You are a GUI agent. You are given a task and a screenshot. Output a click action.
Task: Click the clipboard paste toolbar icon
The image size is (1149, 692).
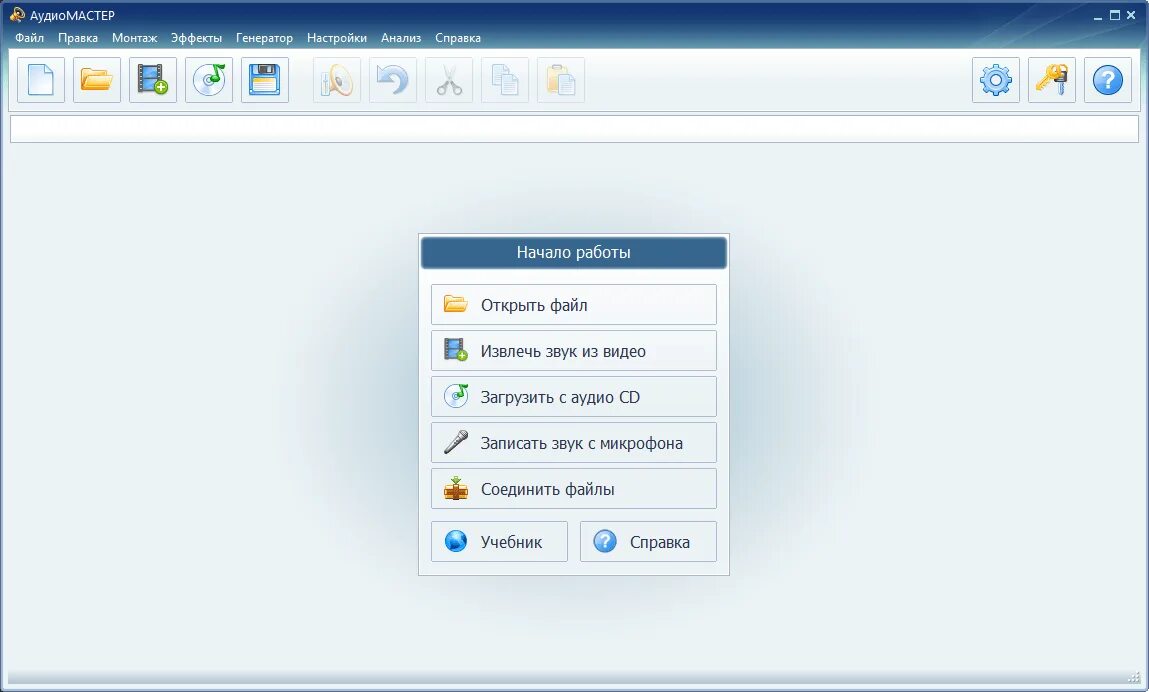tap(561, 80)
